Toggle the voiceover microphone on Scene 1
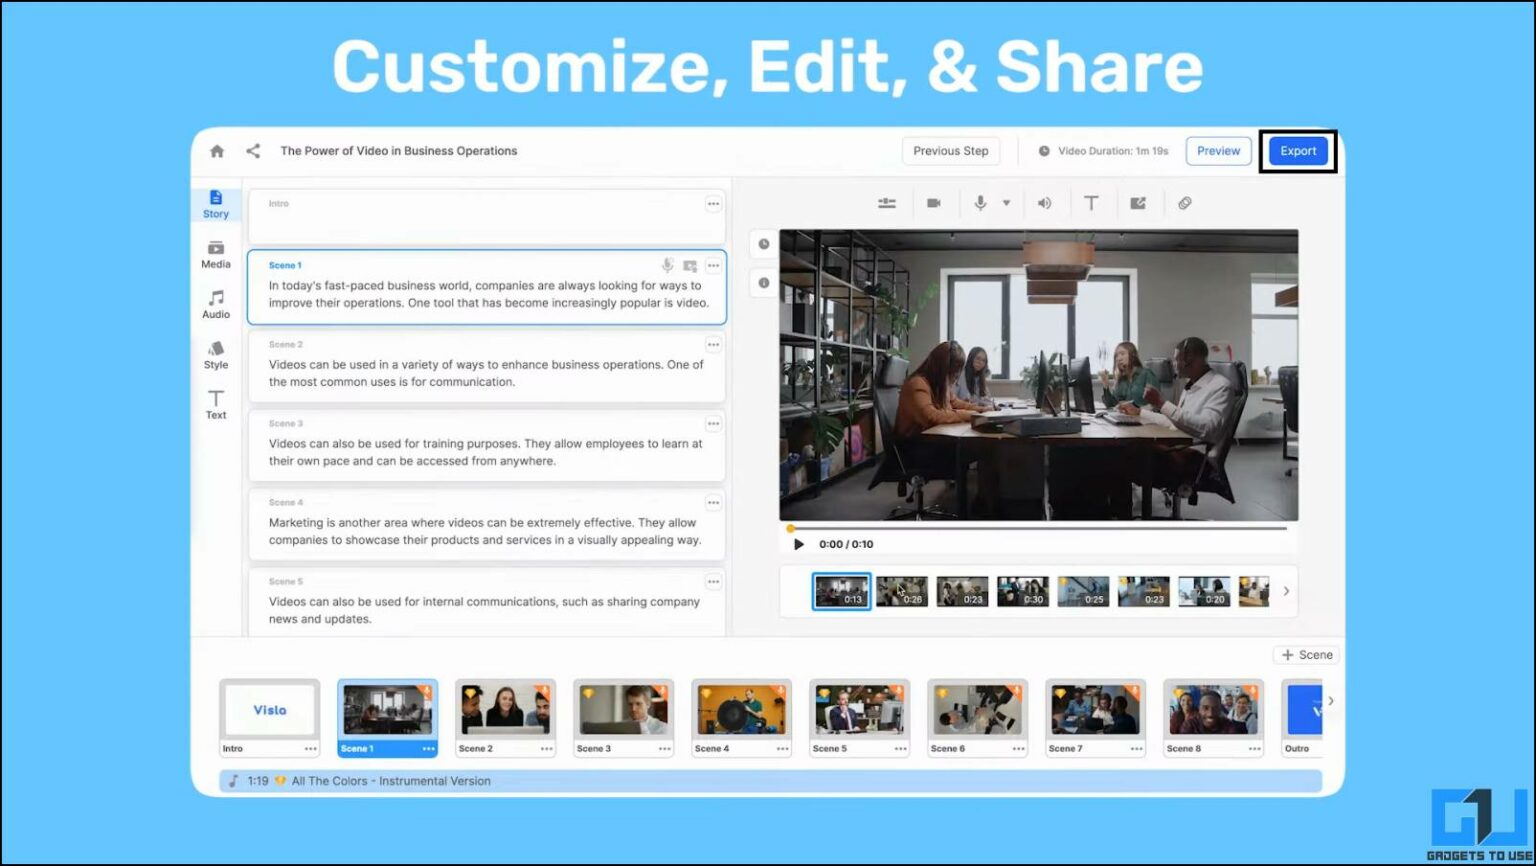The width and height of the screenshot is (1536, 866). pyautogui.click(x=667, y=265)
